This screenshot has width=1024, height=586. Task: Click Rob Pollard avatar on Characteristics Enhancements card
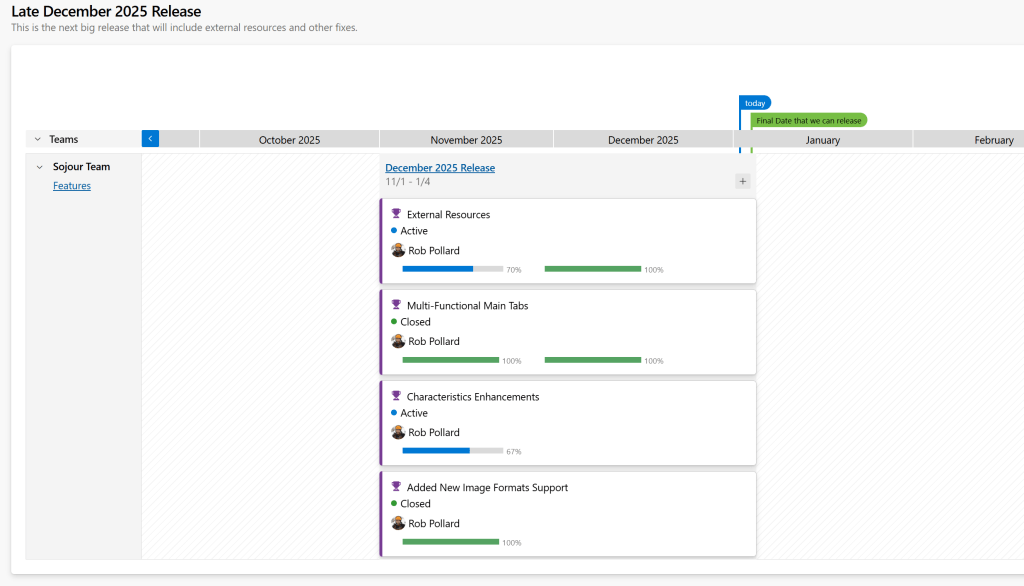(x=398, y=432)
